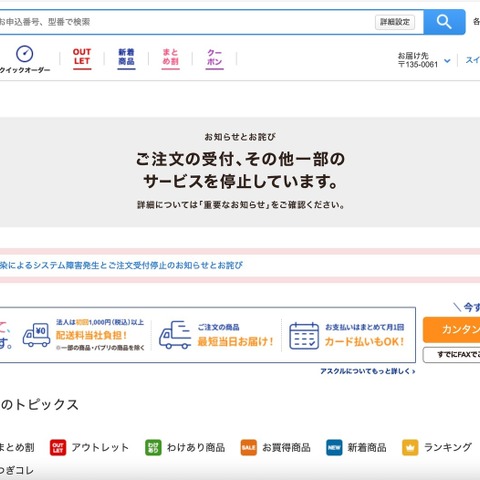
Task: Click カード払いもOK! text
Action: [x=364, y=341]
